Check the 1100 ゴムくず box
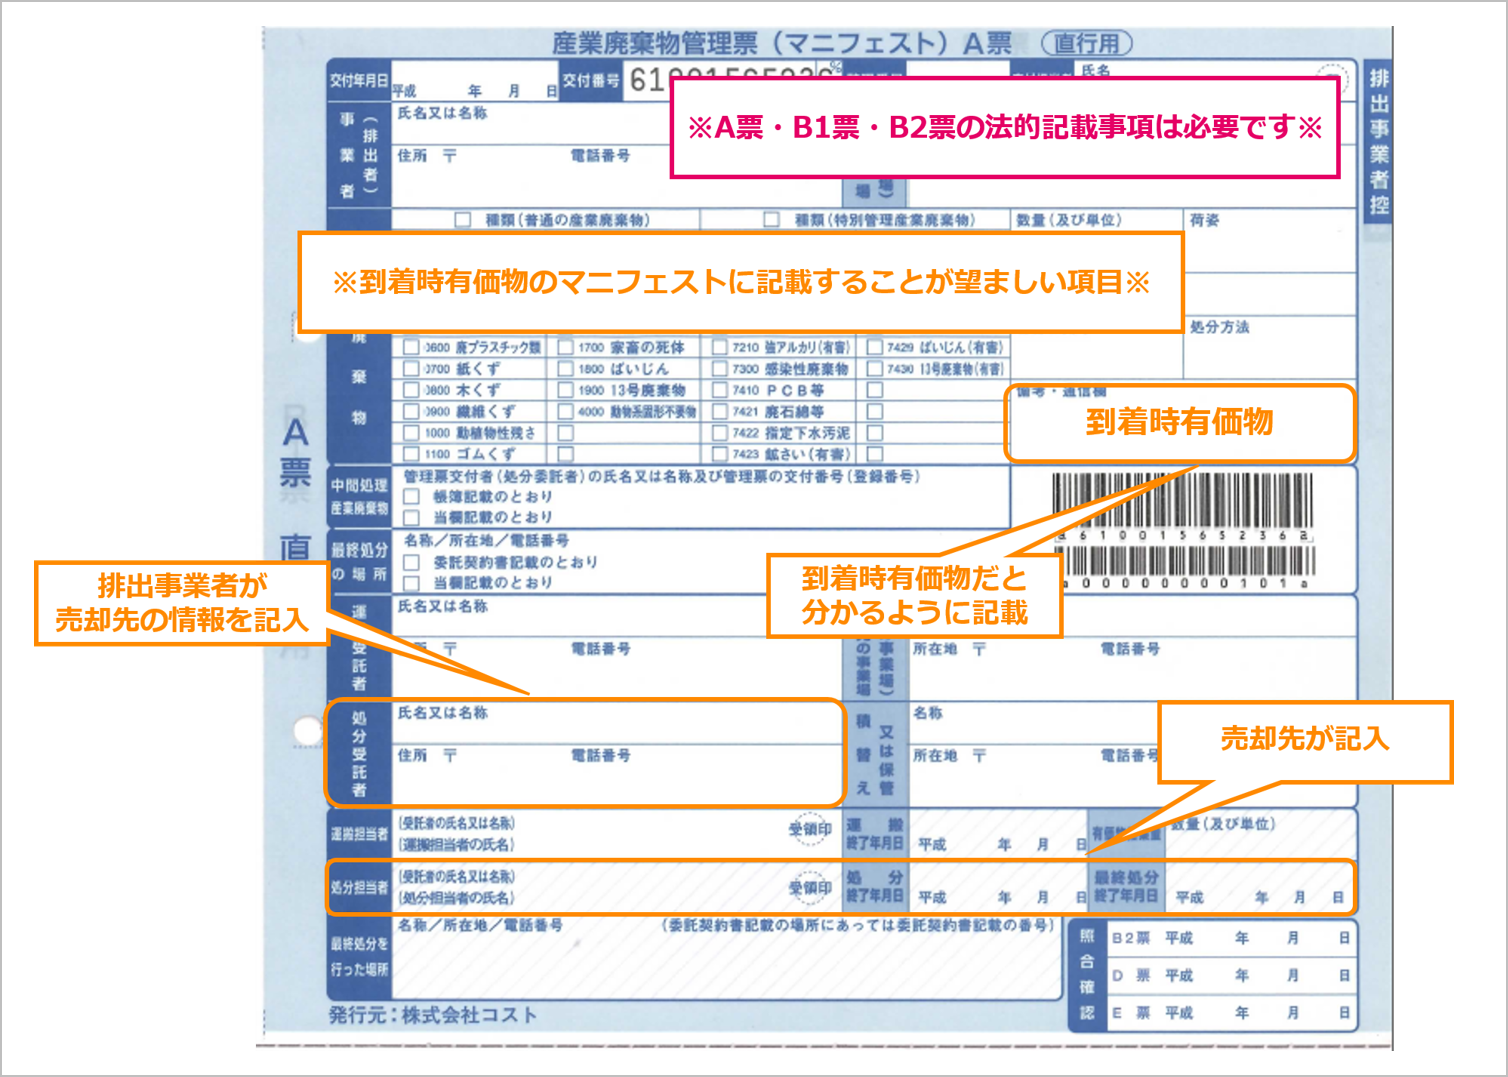 click(x=411, y=454)
